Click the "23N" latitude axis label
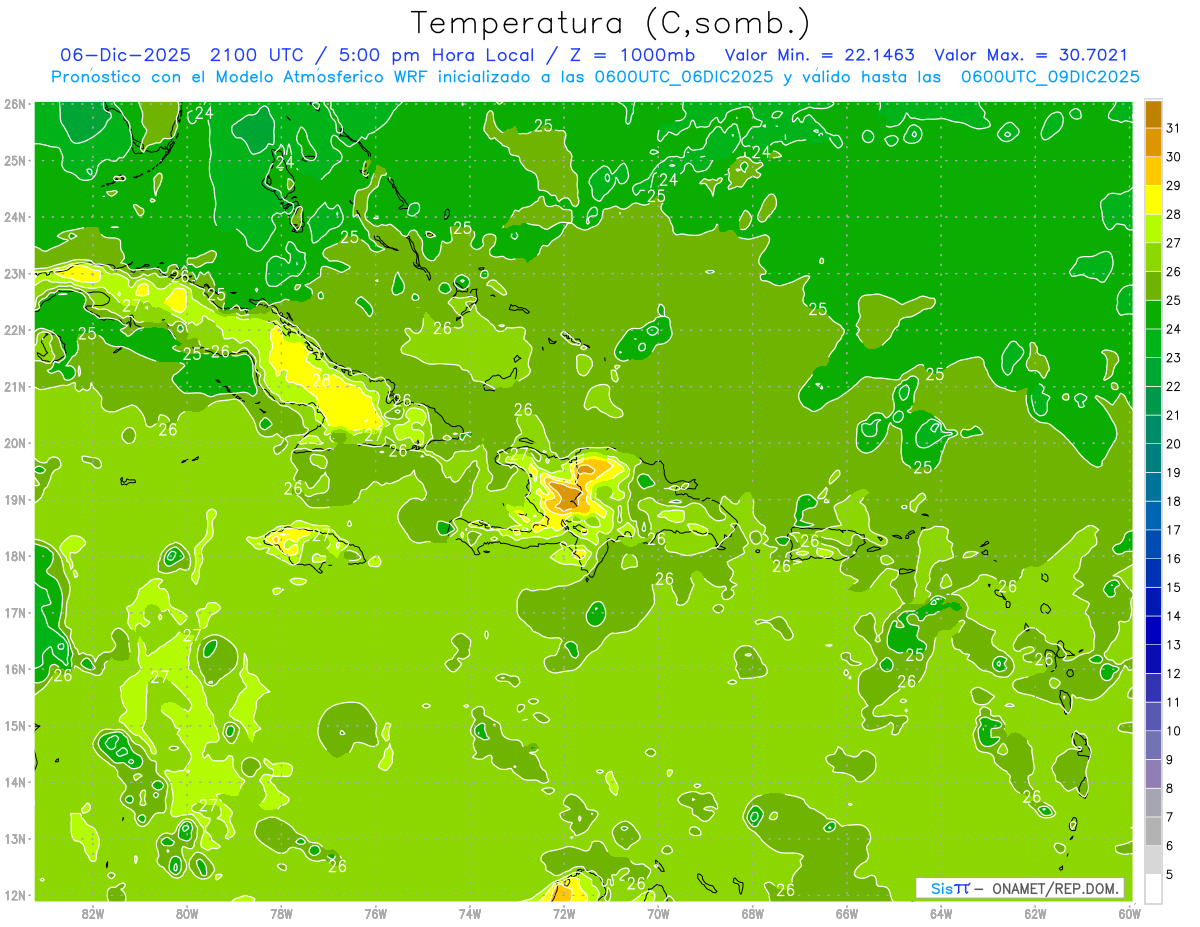This screenshot has width=1200, height=927. point(14,273)
